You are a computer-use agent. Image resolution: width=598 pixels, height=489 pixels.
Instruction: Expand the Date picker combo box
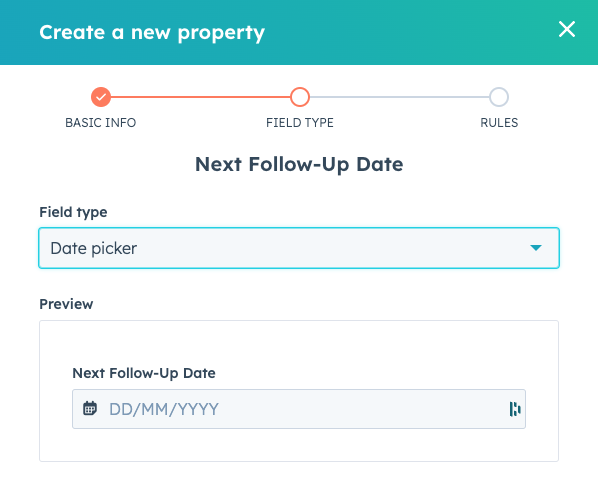[x=299, y=248]
